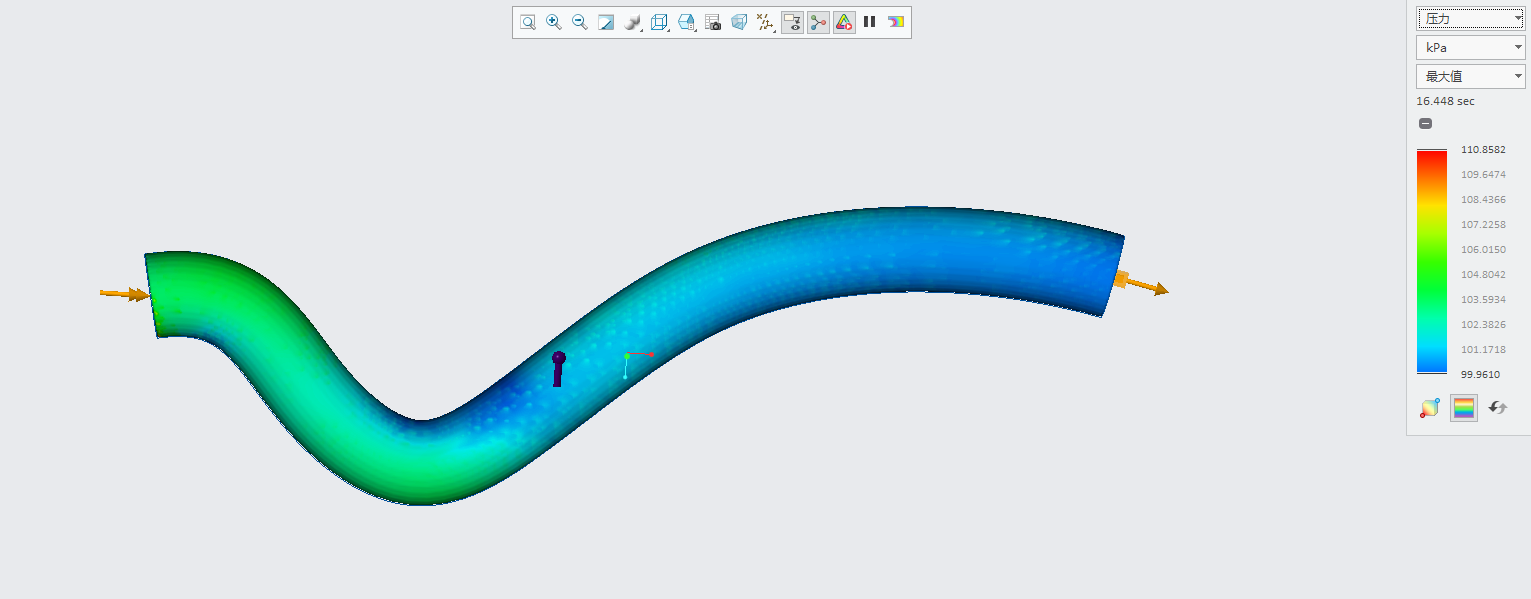Open the 最大值 dropdown

(x=1470, y=76)
